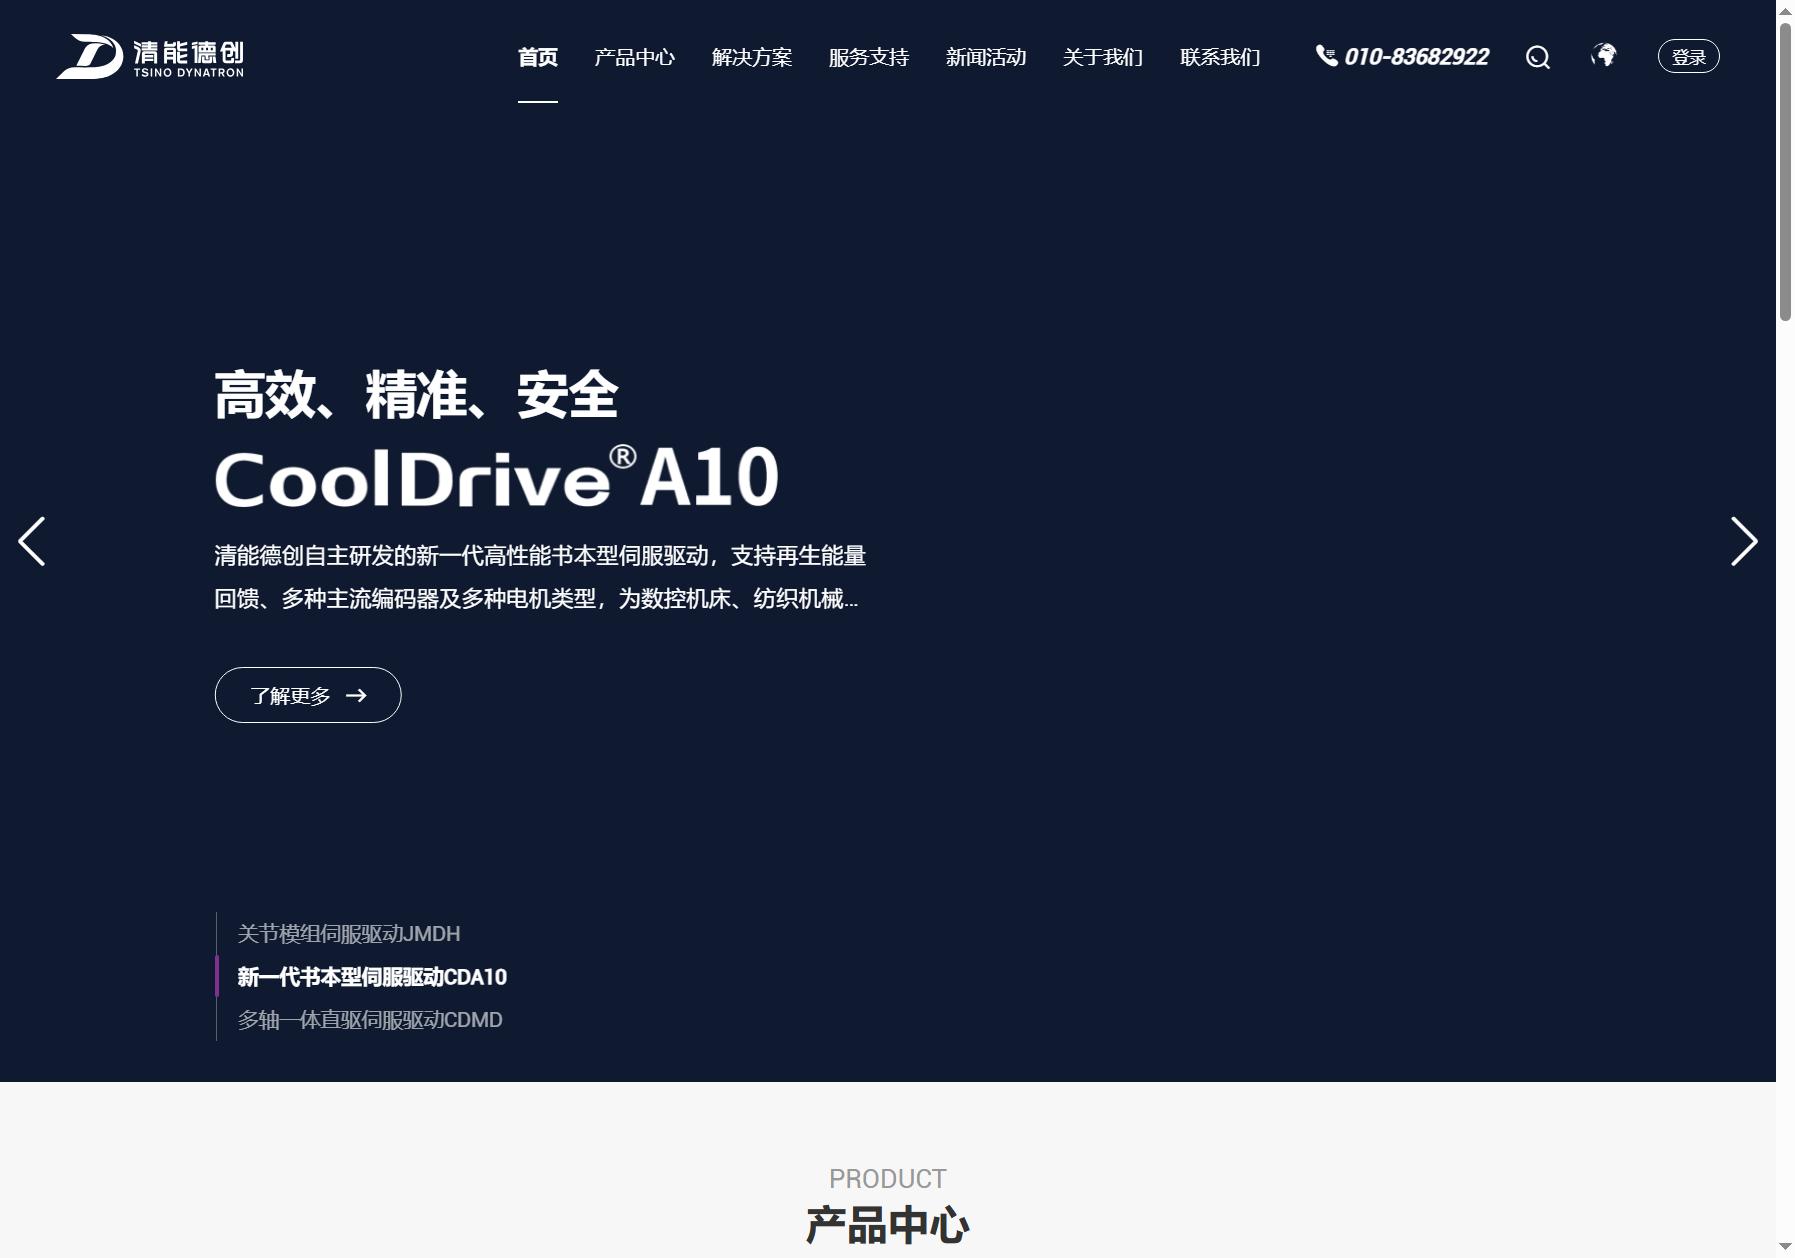Select slide 新一代书本型伺服驱动CDA10
This screenshot has width=1795, height=1258.
tap(372, 977)
